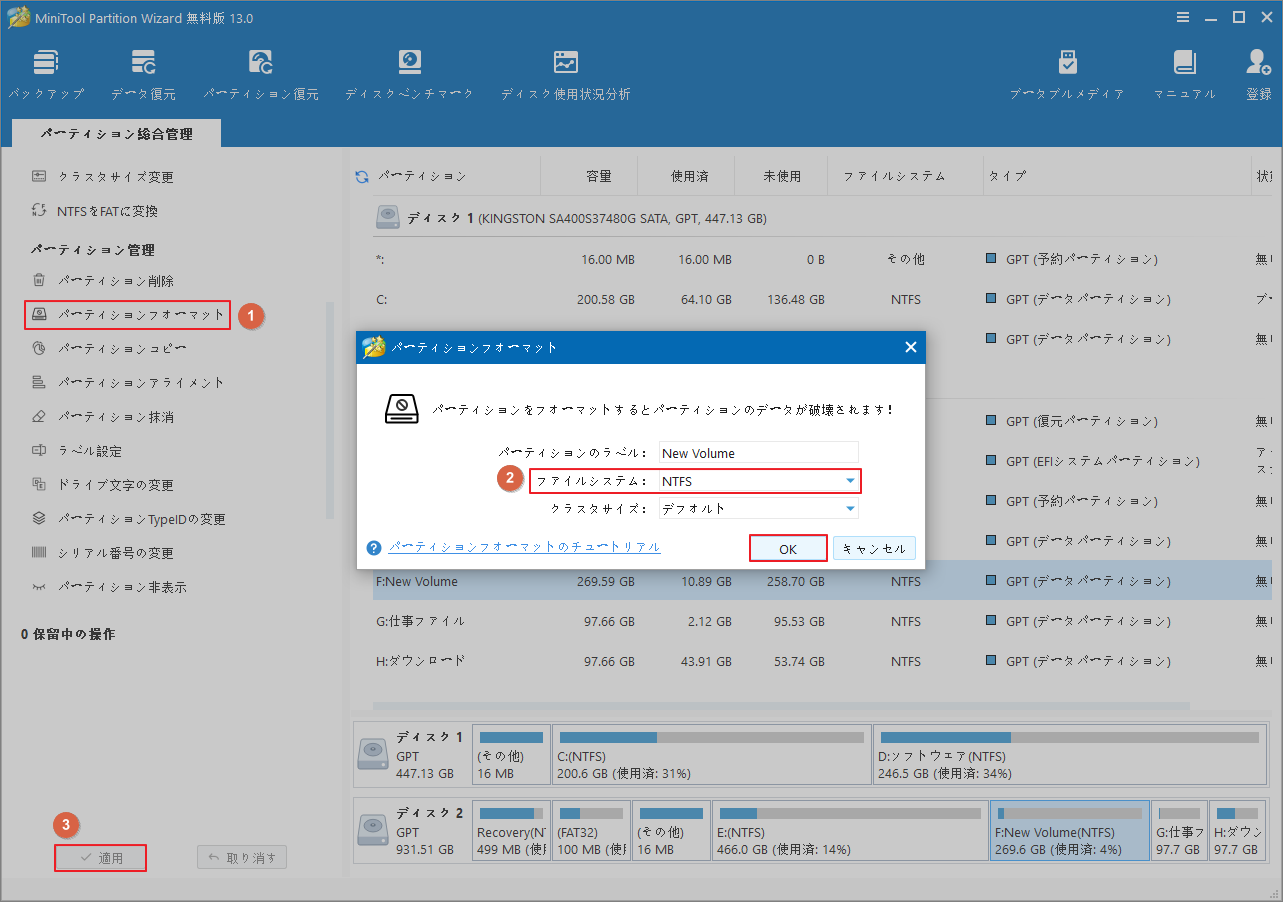
Task: Open the パーティションフォーマットのチュートリアル link
Action: pos(525,547)
